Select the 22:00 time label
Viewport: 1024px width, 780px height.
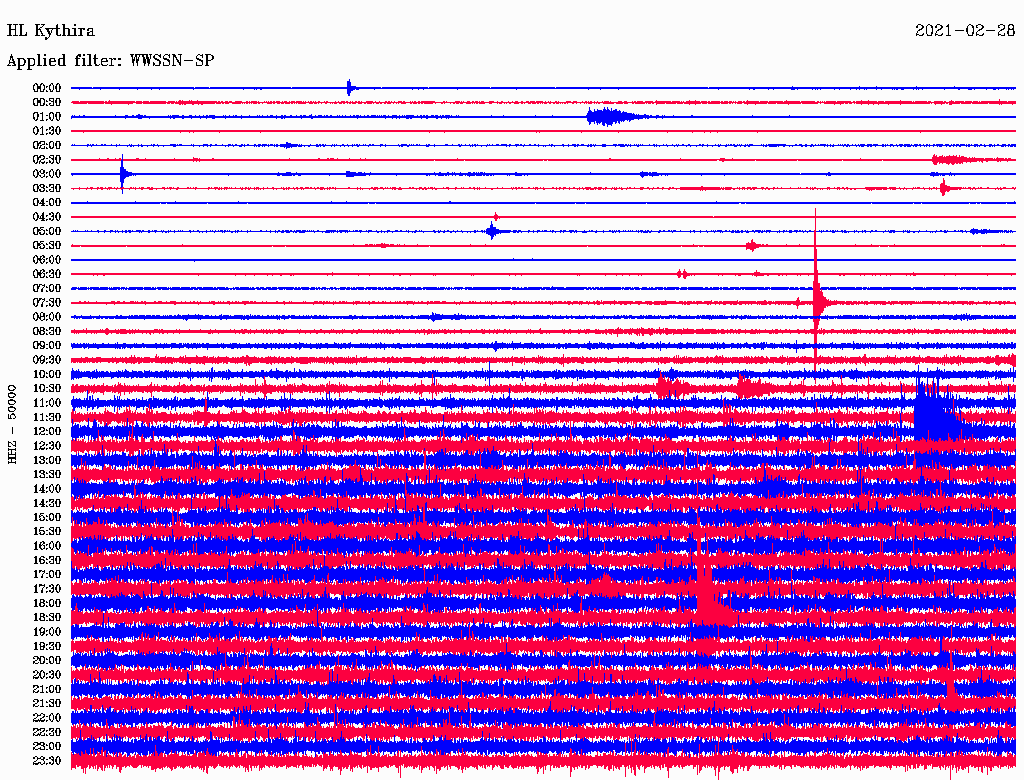click(x=47, y=718)
